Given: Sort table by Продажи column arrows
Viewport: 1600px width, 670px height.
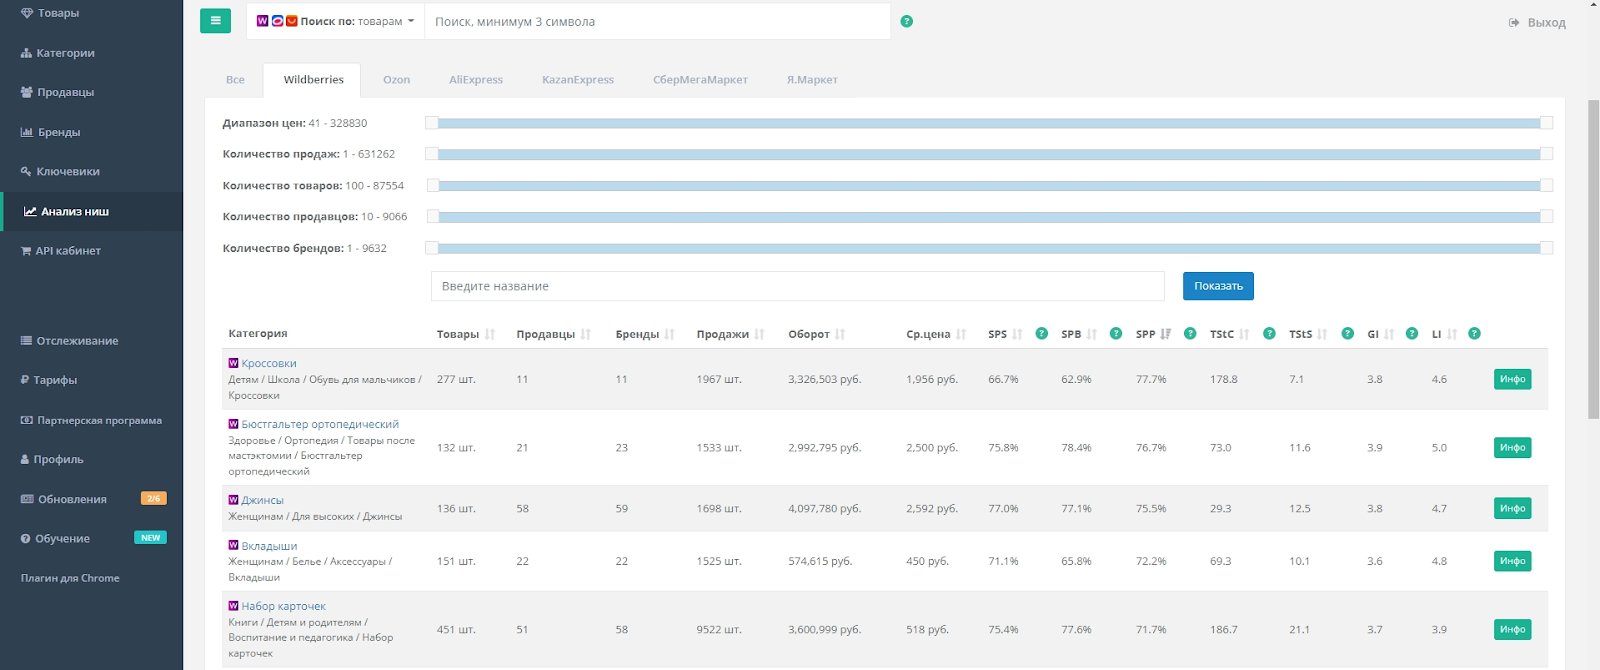Looking at the screenshot, I should pos(760,334).
